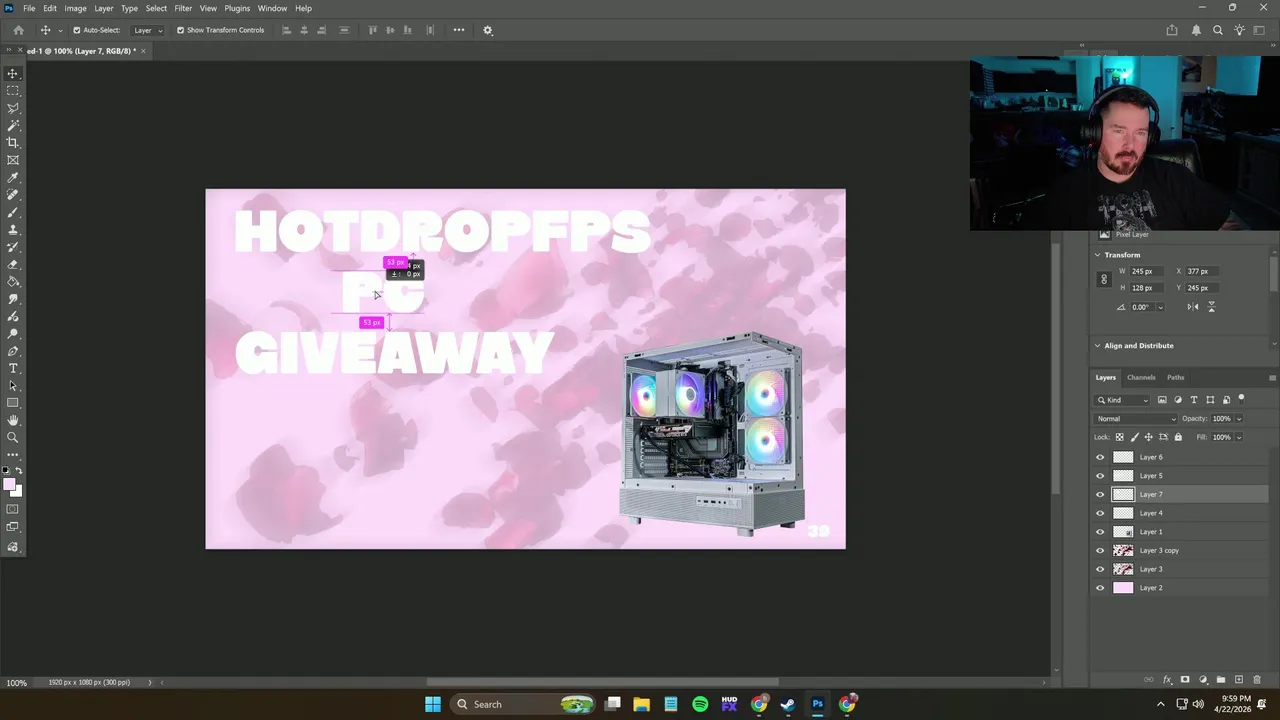Open the File menu

(29, 8)
